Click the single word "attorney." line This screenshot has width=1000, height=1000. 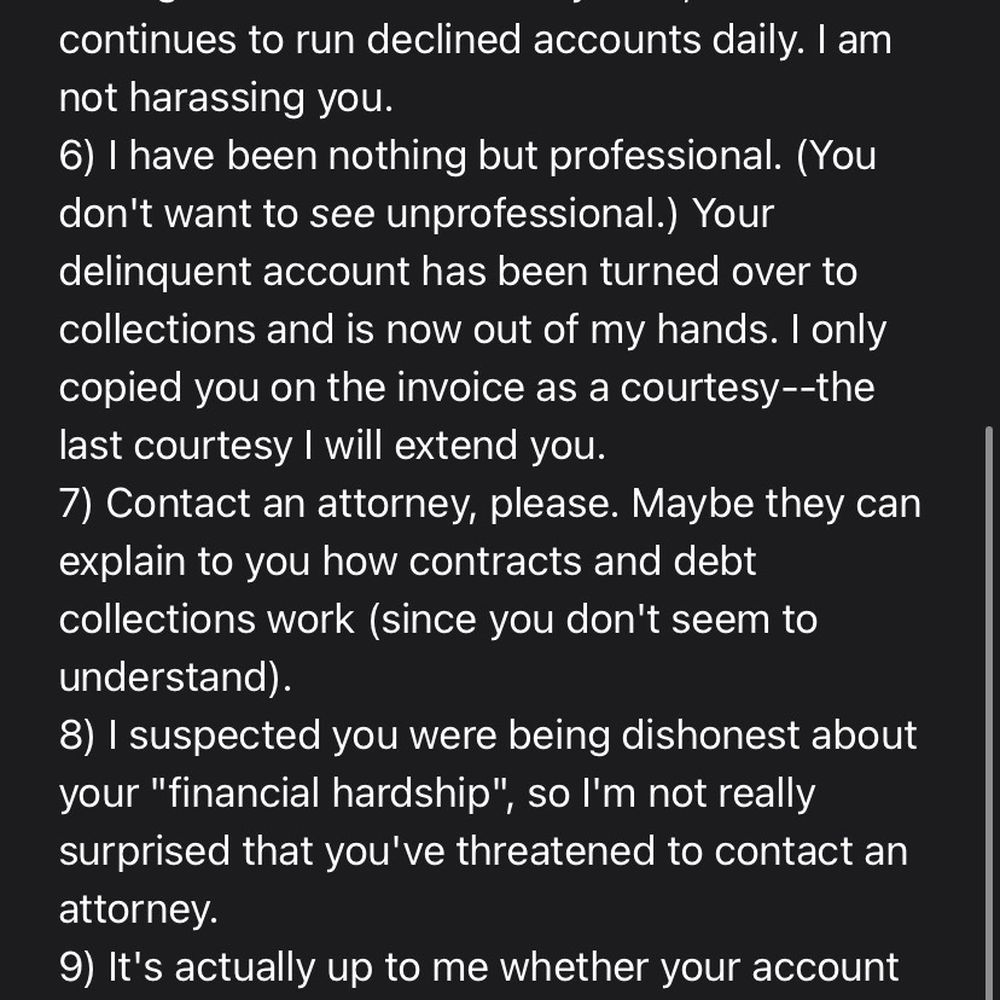pyautogui.click(x=138, y=909)
